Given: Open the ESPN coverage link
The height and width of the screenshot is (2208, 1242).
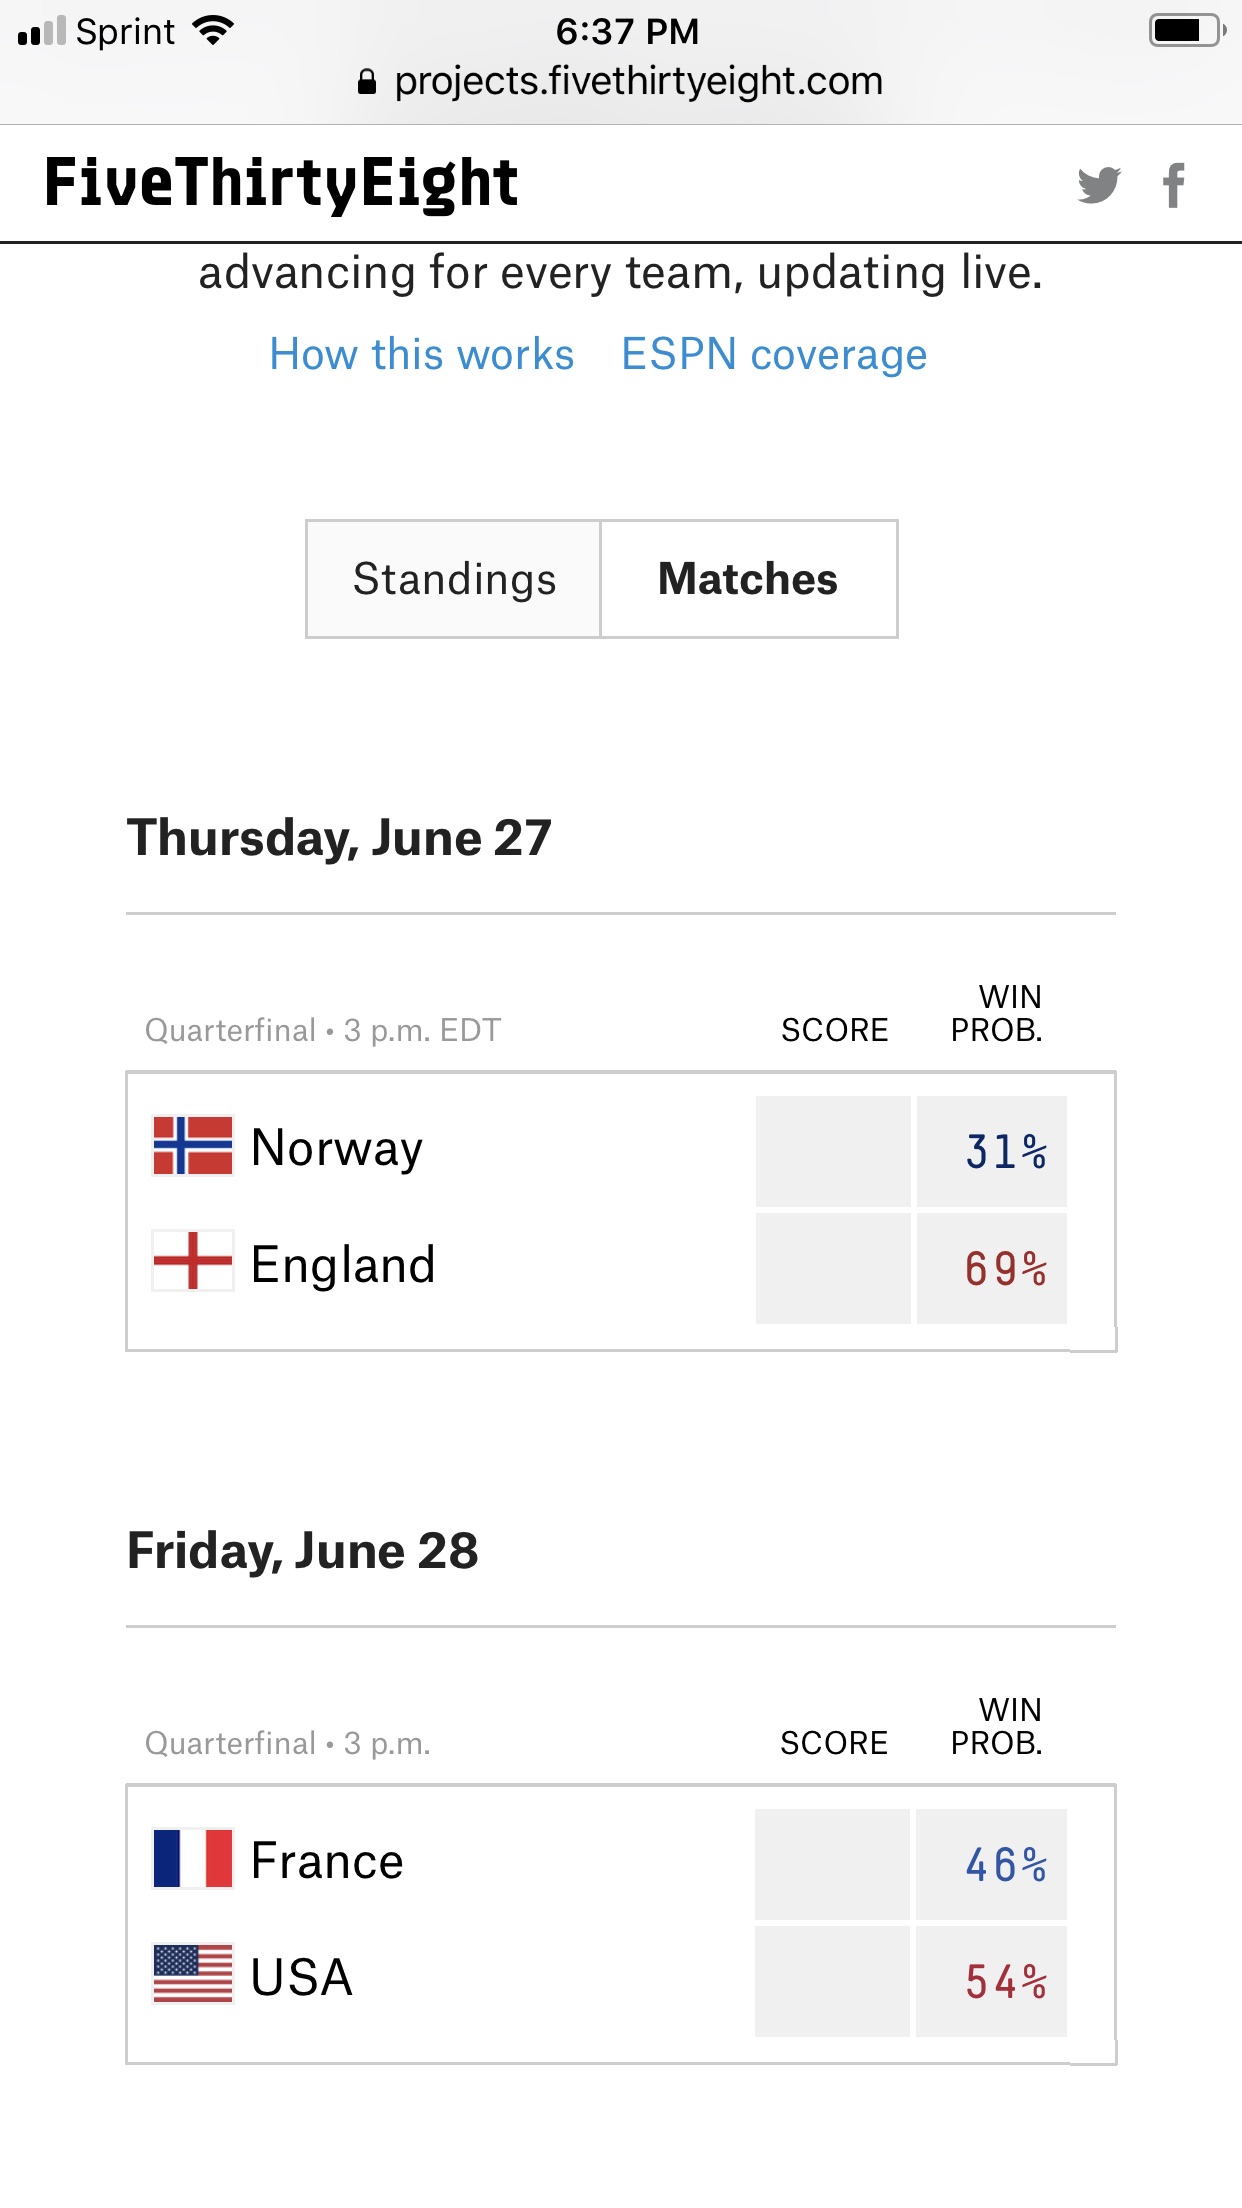Looking at the screenshot, I should (x=774, y=355).
